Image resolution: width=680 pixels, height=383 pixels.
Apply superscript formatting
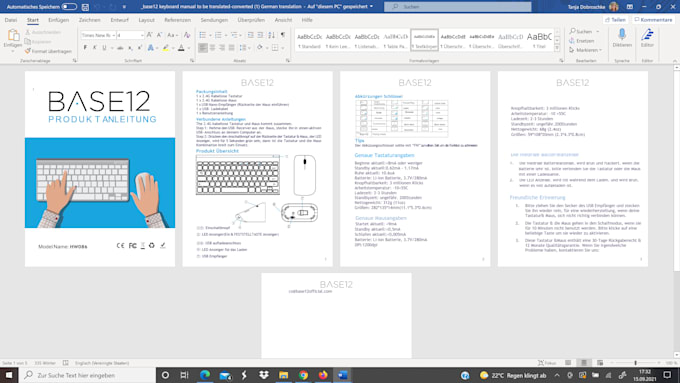[x=139, y=48]
